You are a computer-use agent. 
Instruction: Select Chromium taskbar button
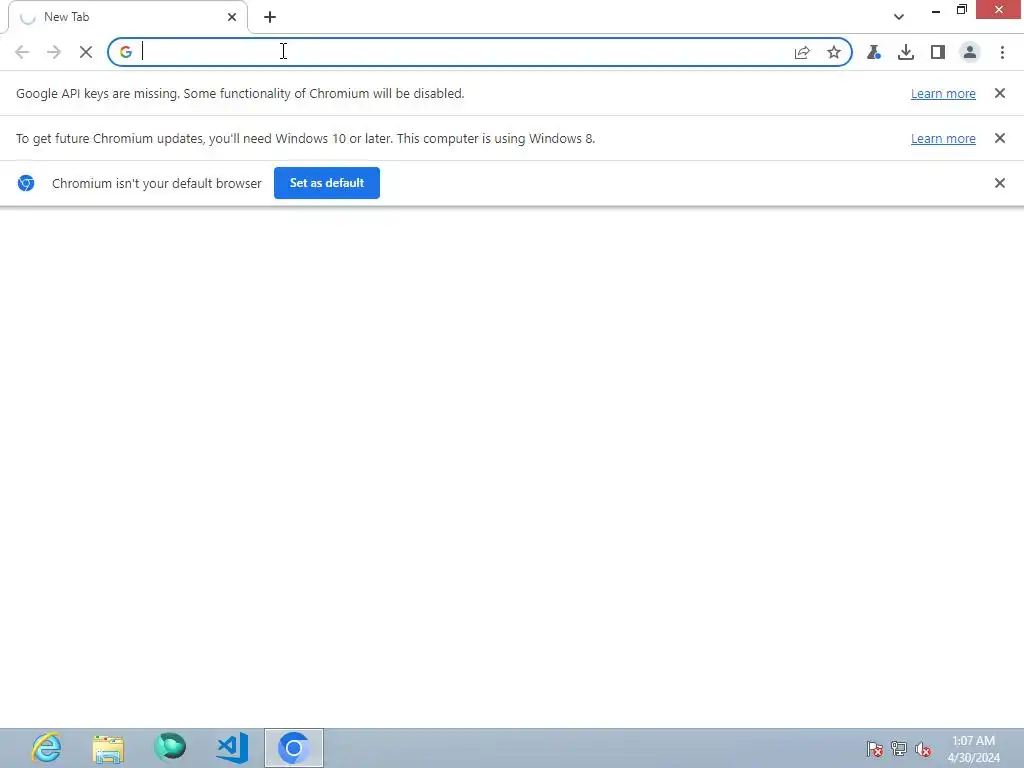294,748
